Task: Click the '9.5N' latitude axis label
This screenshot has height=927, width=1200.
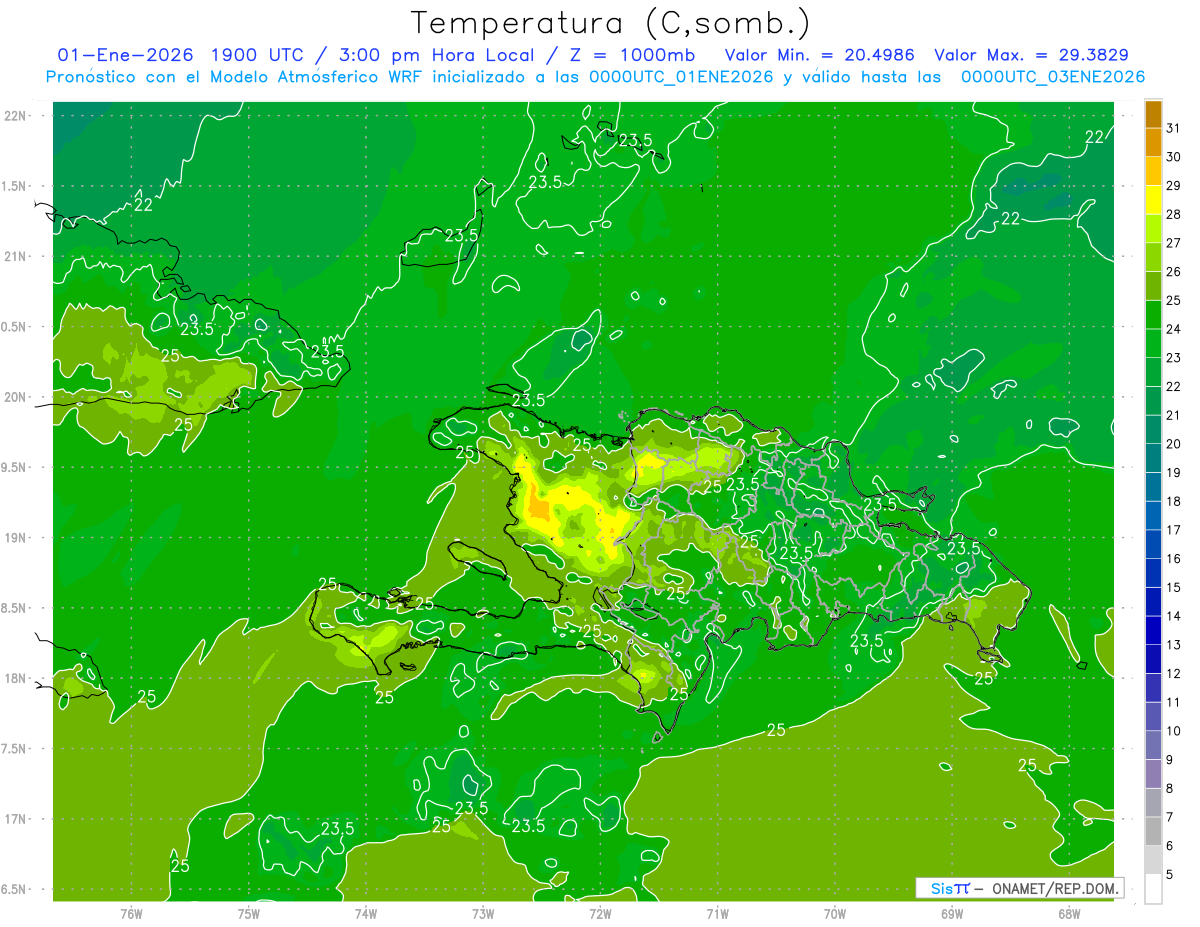Action: tap(14, 467)
